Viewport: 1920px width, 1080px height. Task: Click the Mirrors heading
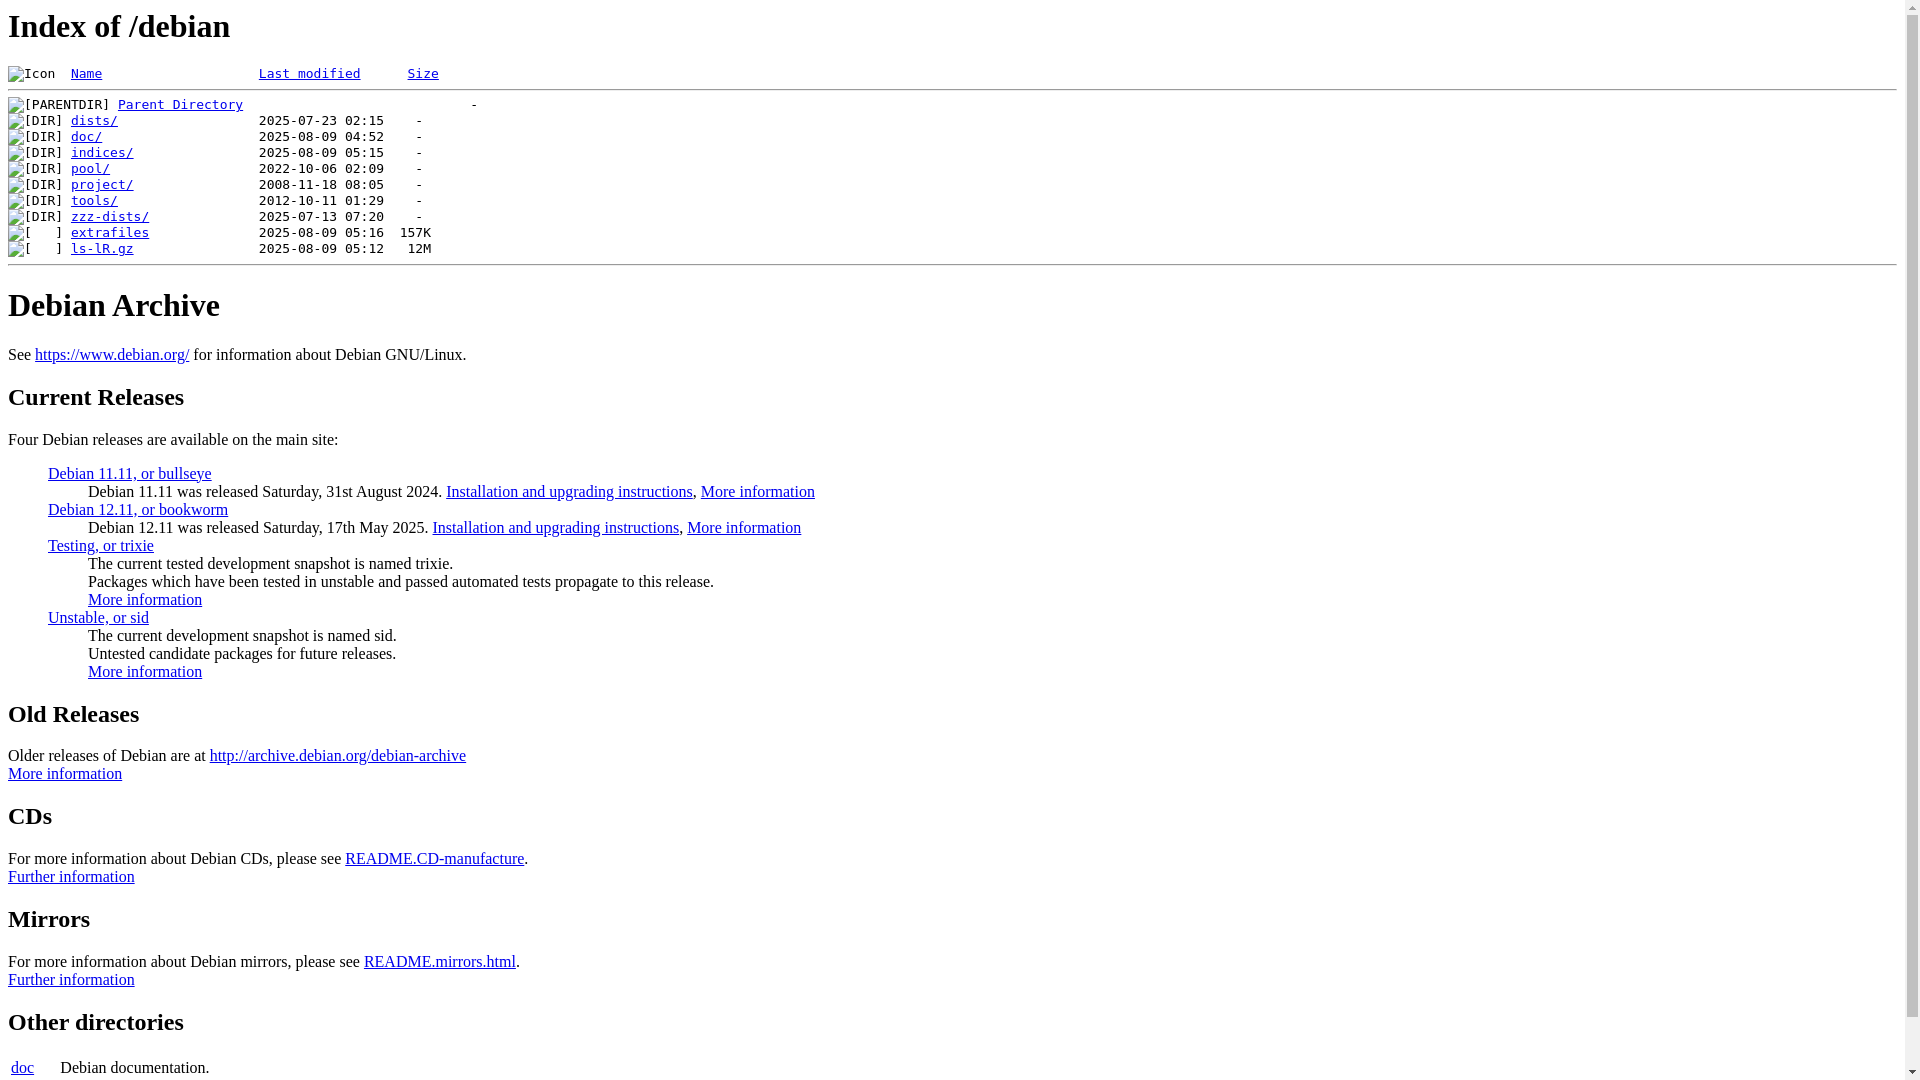(x=49, y=920)
